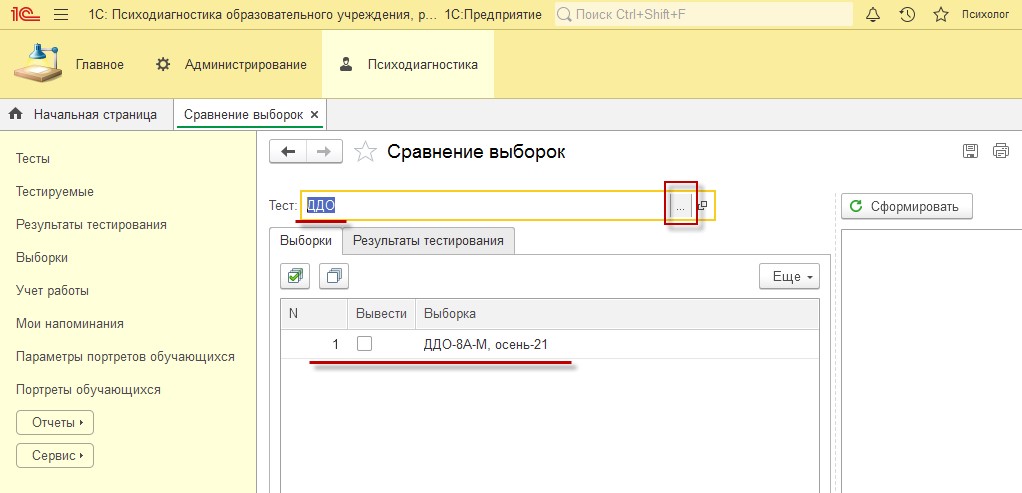Click the N column header

point(315,314)
